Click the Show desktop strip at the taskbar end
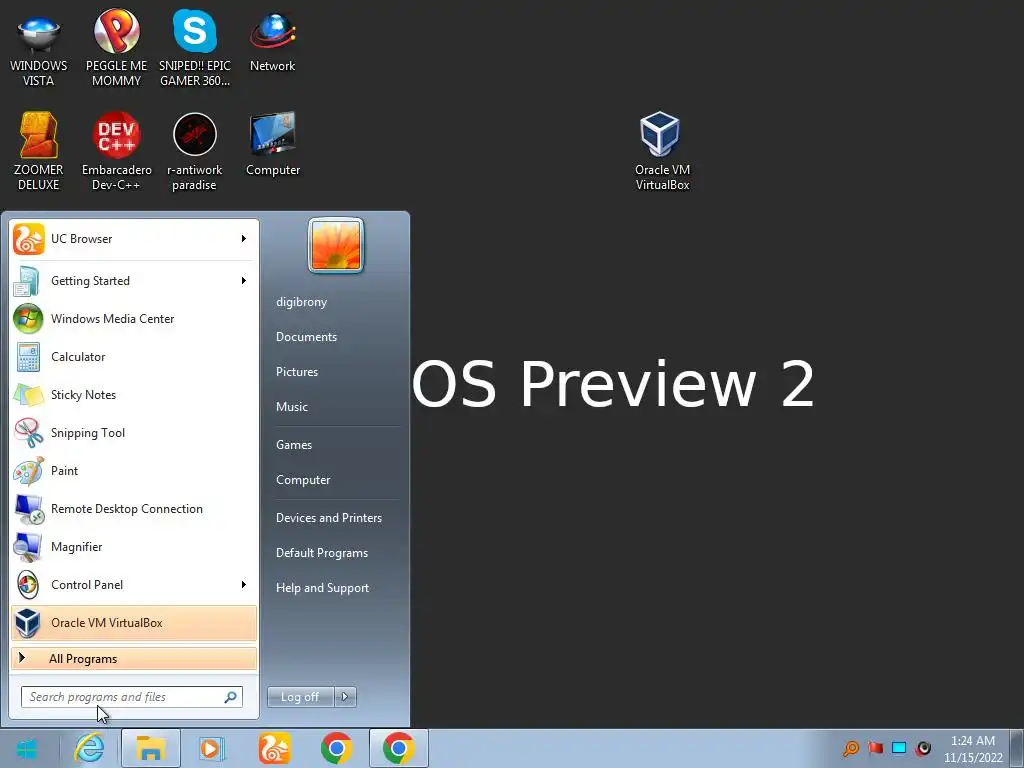 1017,748
